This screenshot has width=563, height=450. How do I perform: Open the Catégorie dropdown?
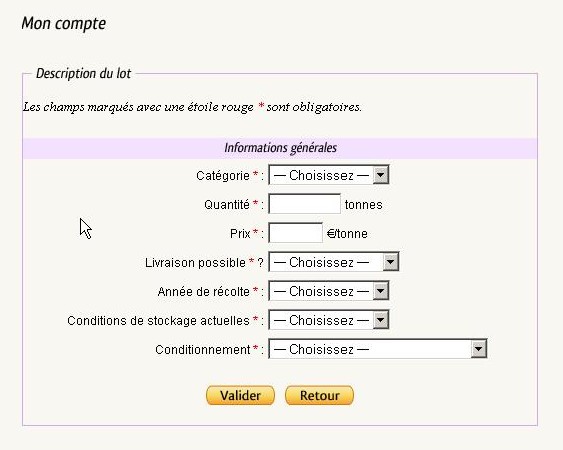point(329,175)
